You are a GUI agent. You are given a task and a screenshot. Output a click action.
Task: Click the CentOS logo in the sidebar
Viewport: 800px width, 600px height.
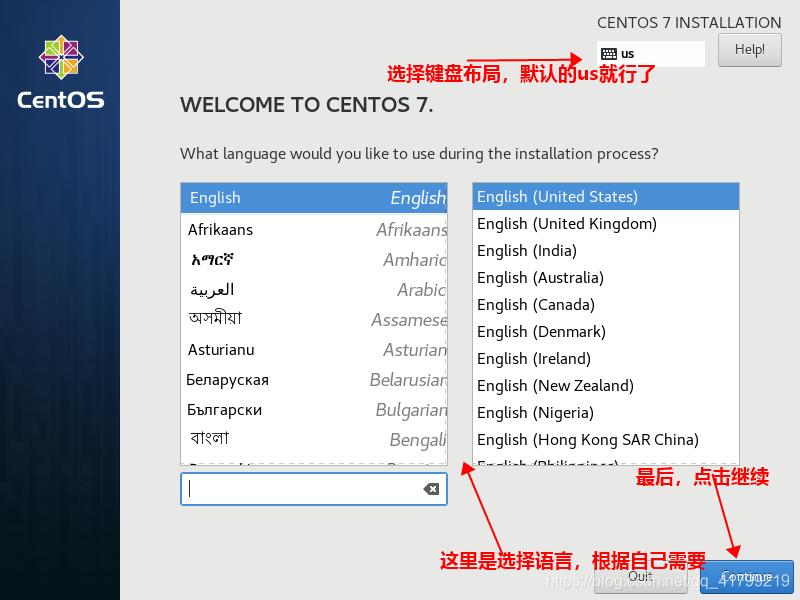pyautogui.click(x=61, y=72)
